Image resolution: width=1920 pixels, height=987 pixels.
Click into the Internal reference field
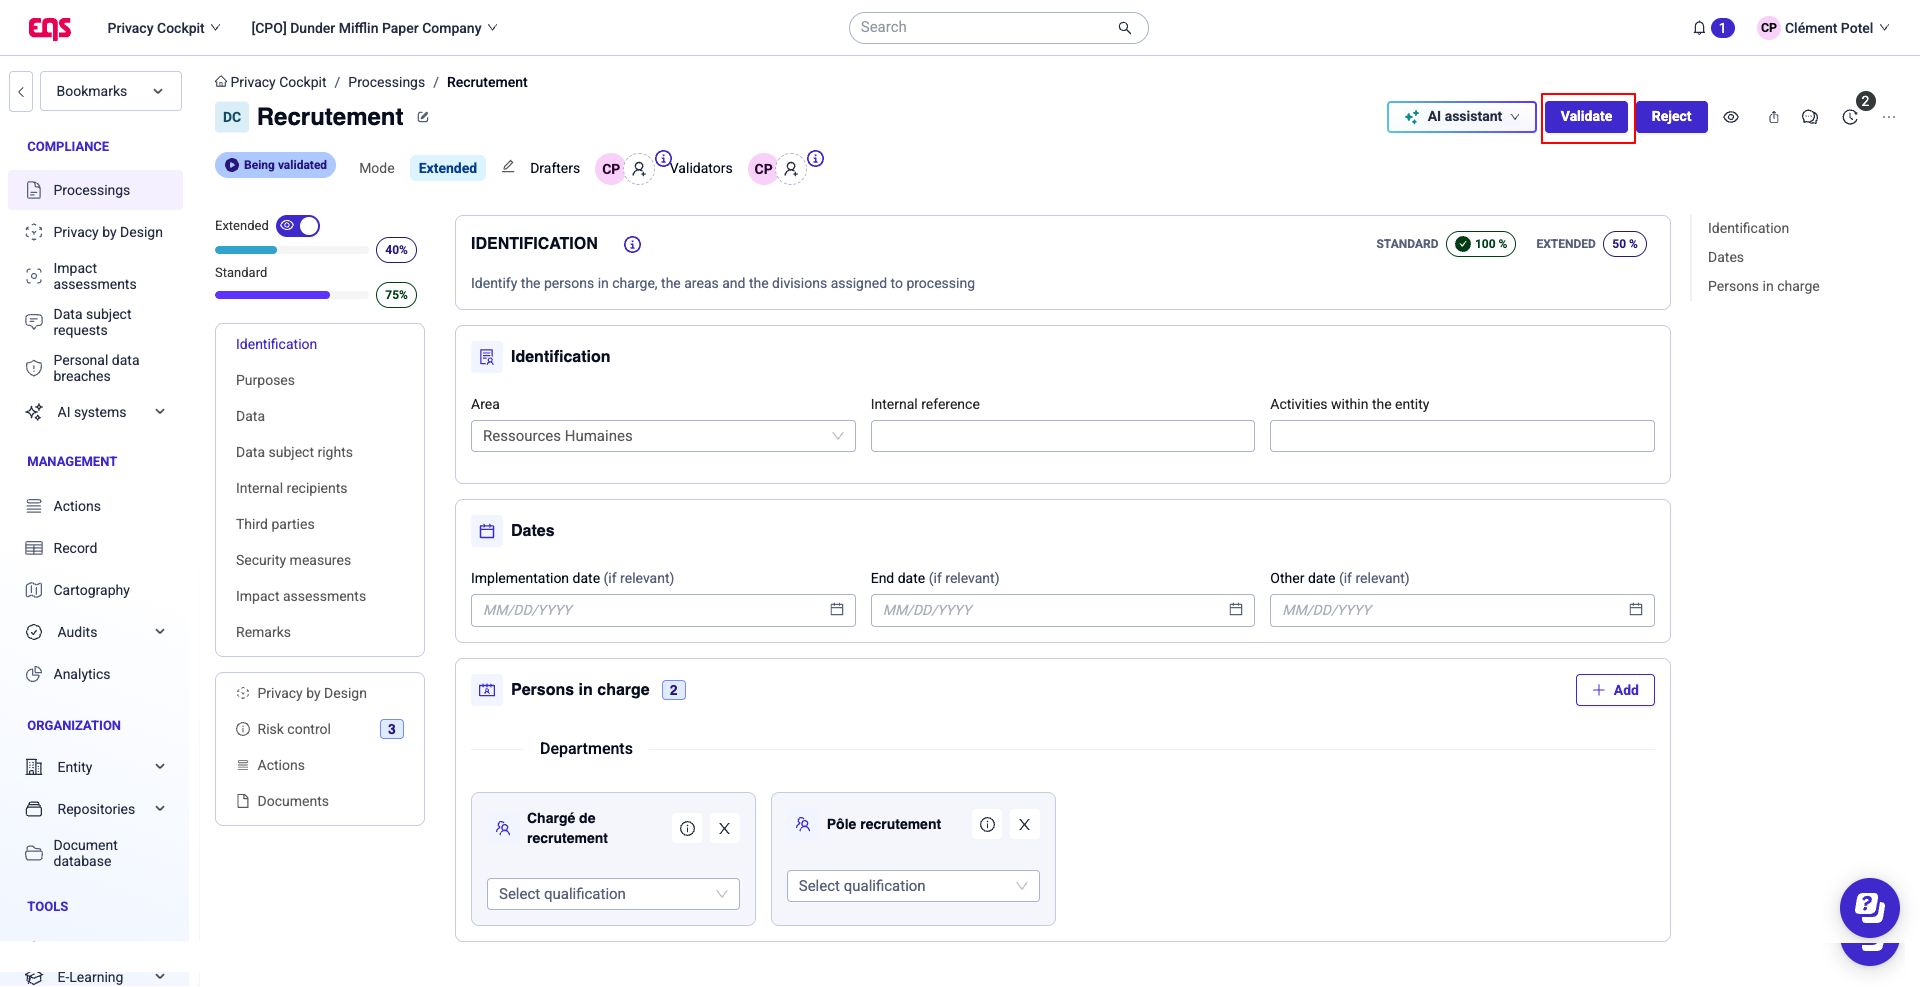click(1062, 436)
